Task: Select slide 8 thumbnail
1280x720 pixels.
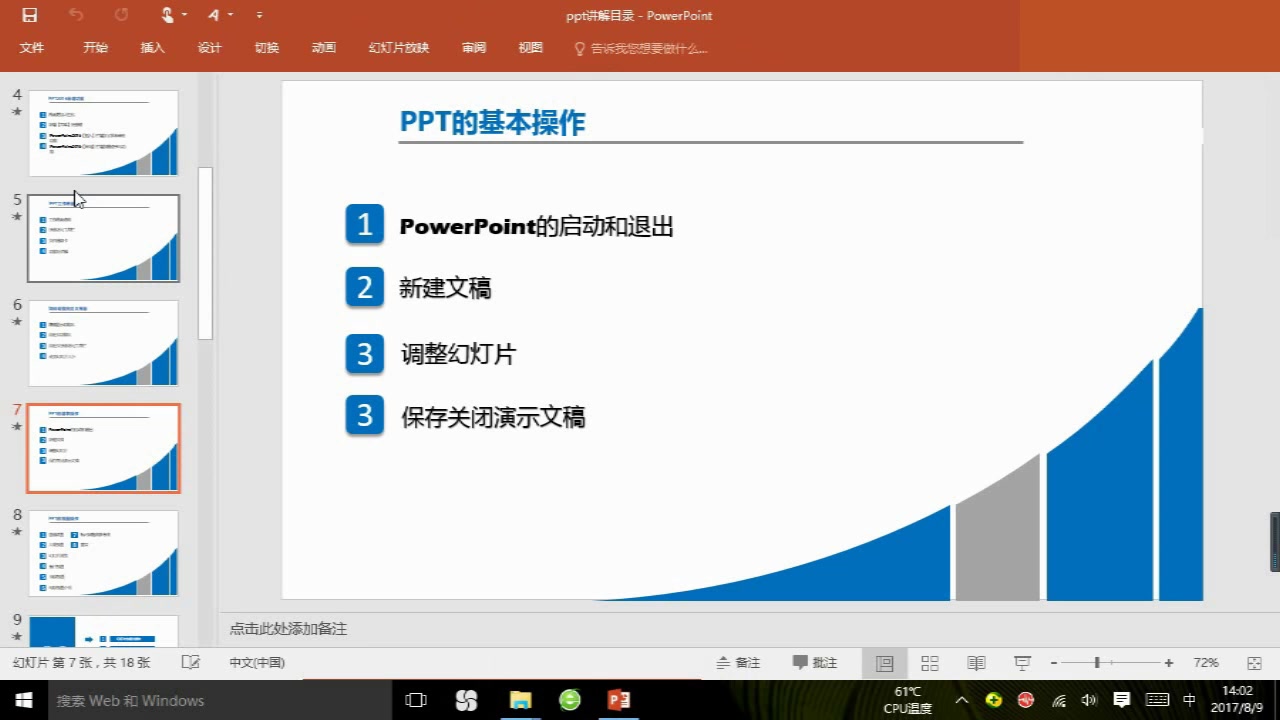Action: (x=104, y=553)
